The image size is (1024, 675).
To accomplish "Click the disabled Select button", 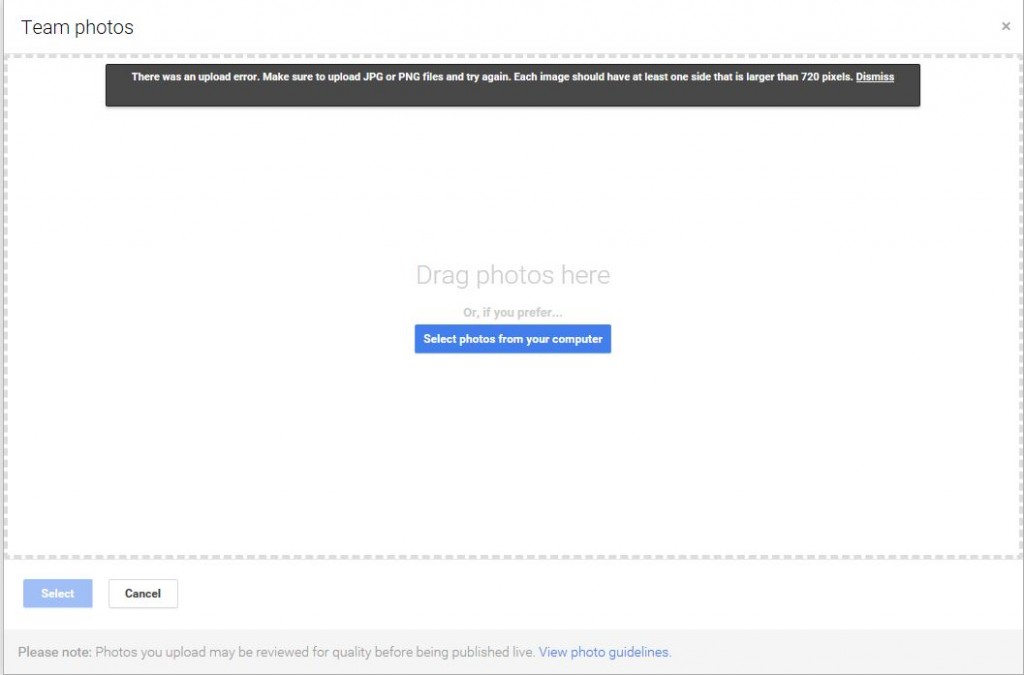I will click(x=57, y=593).
